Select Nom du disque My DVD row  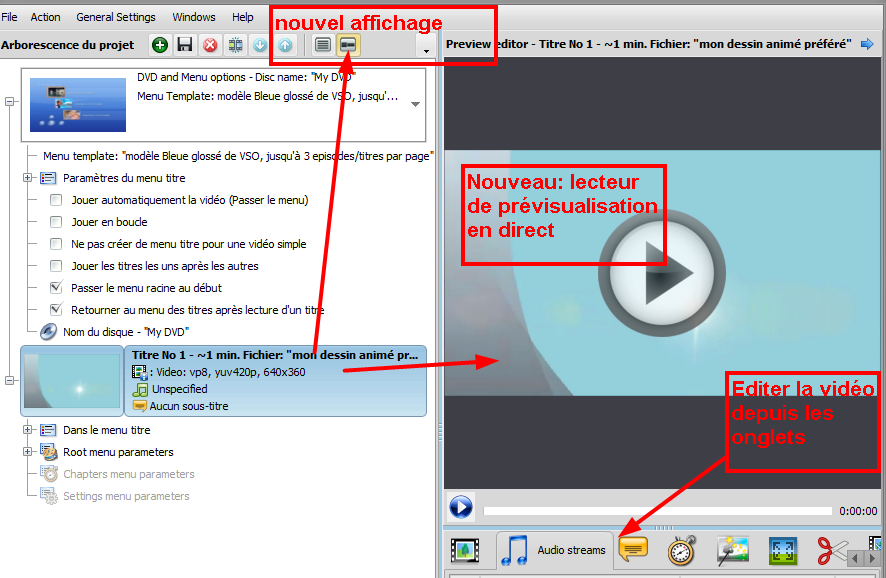click(125, 332)
